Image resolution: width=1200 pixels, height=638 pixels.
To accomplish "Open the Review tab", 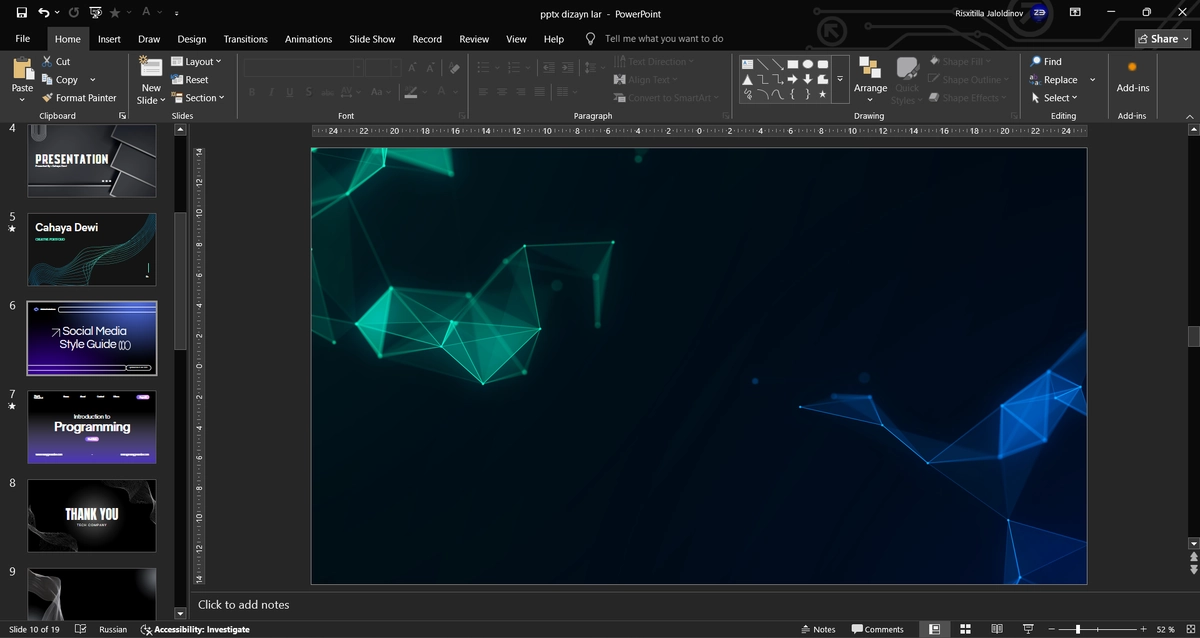I will click(x=474, y=38).
